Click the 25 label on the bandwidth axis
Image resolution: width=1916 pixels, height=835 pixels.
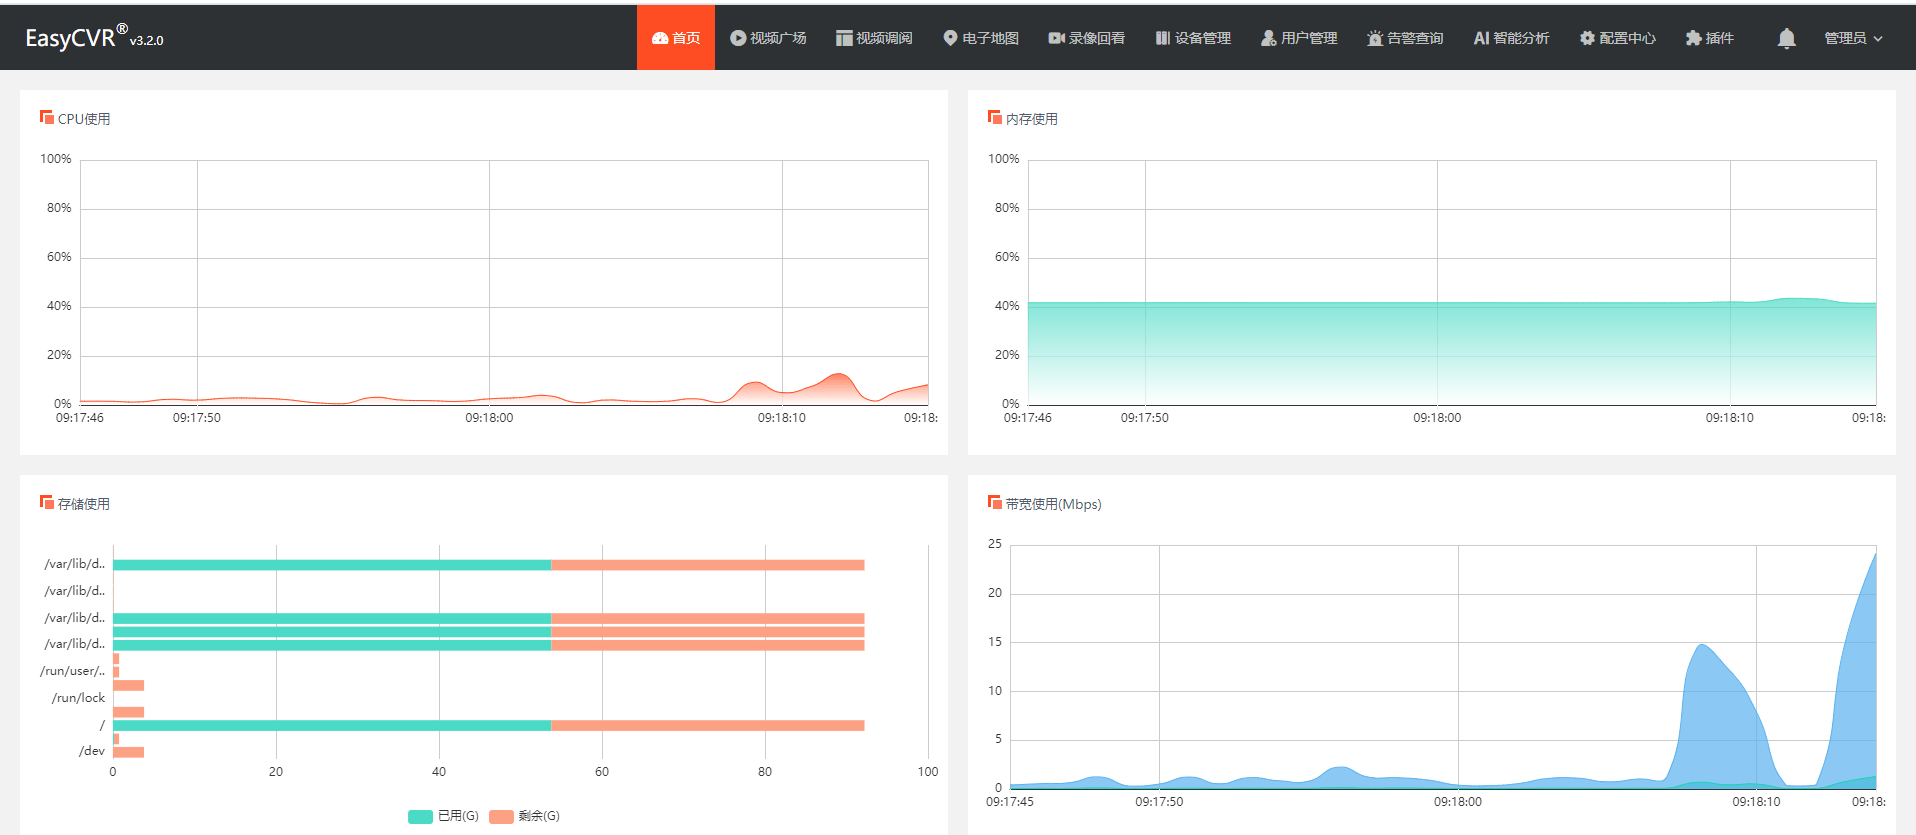click(x=995, y=544)
